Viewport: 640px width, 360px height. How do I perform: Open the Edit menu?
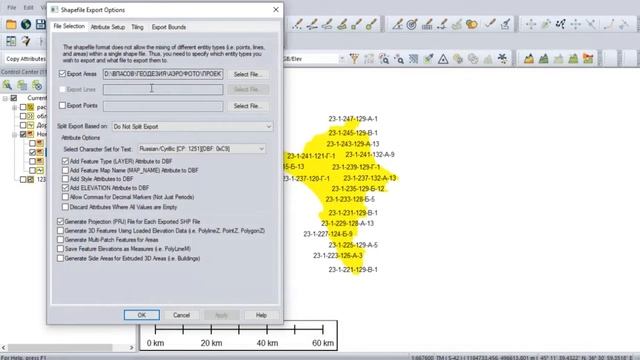coord(28,7)
